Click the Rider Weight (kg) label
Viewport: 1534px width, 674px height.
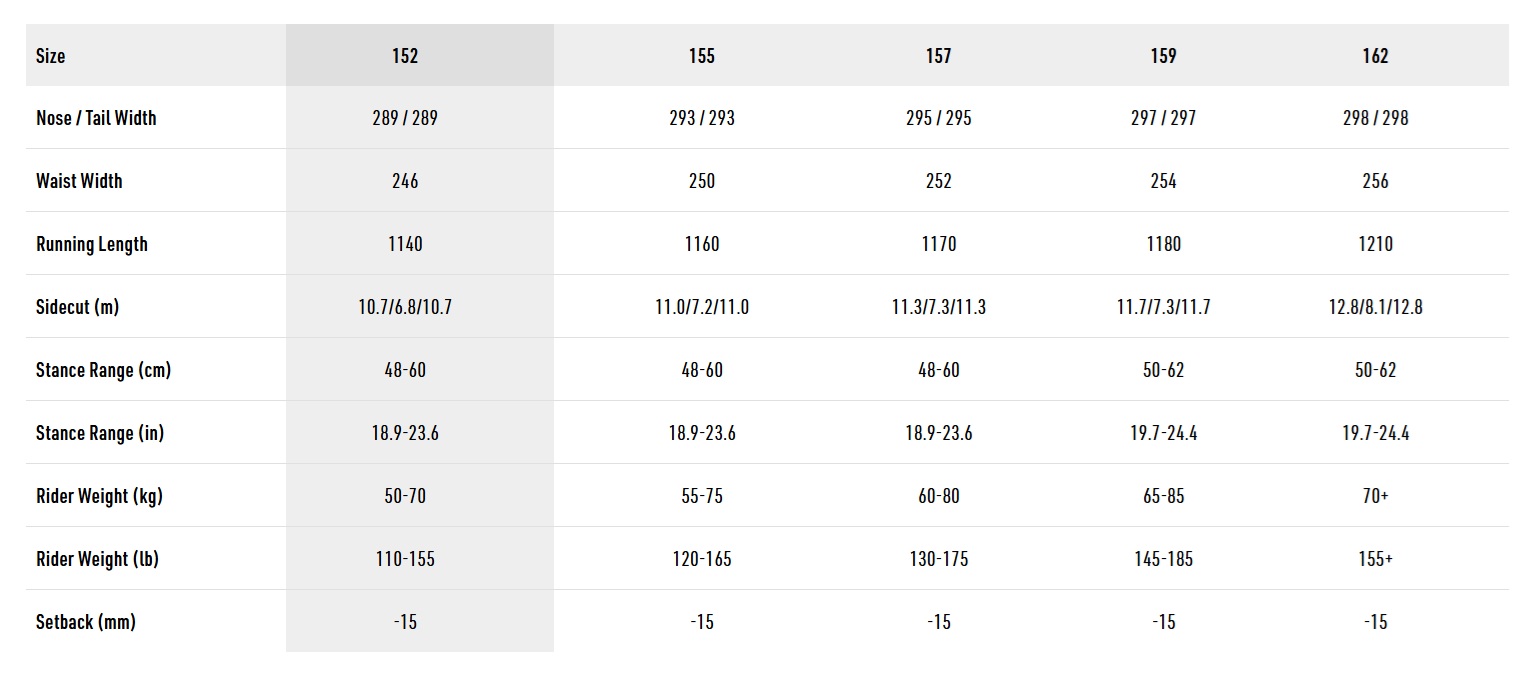(x=99, y=496)
